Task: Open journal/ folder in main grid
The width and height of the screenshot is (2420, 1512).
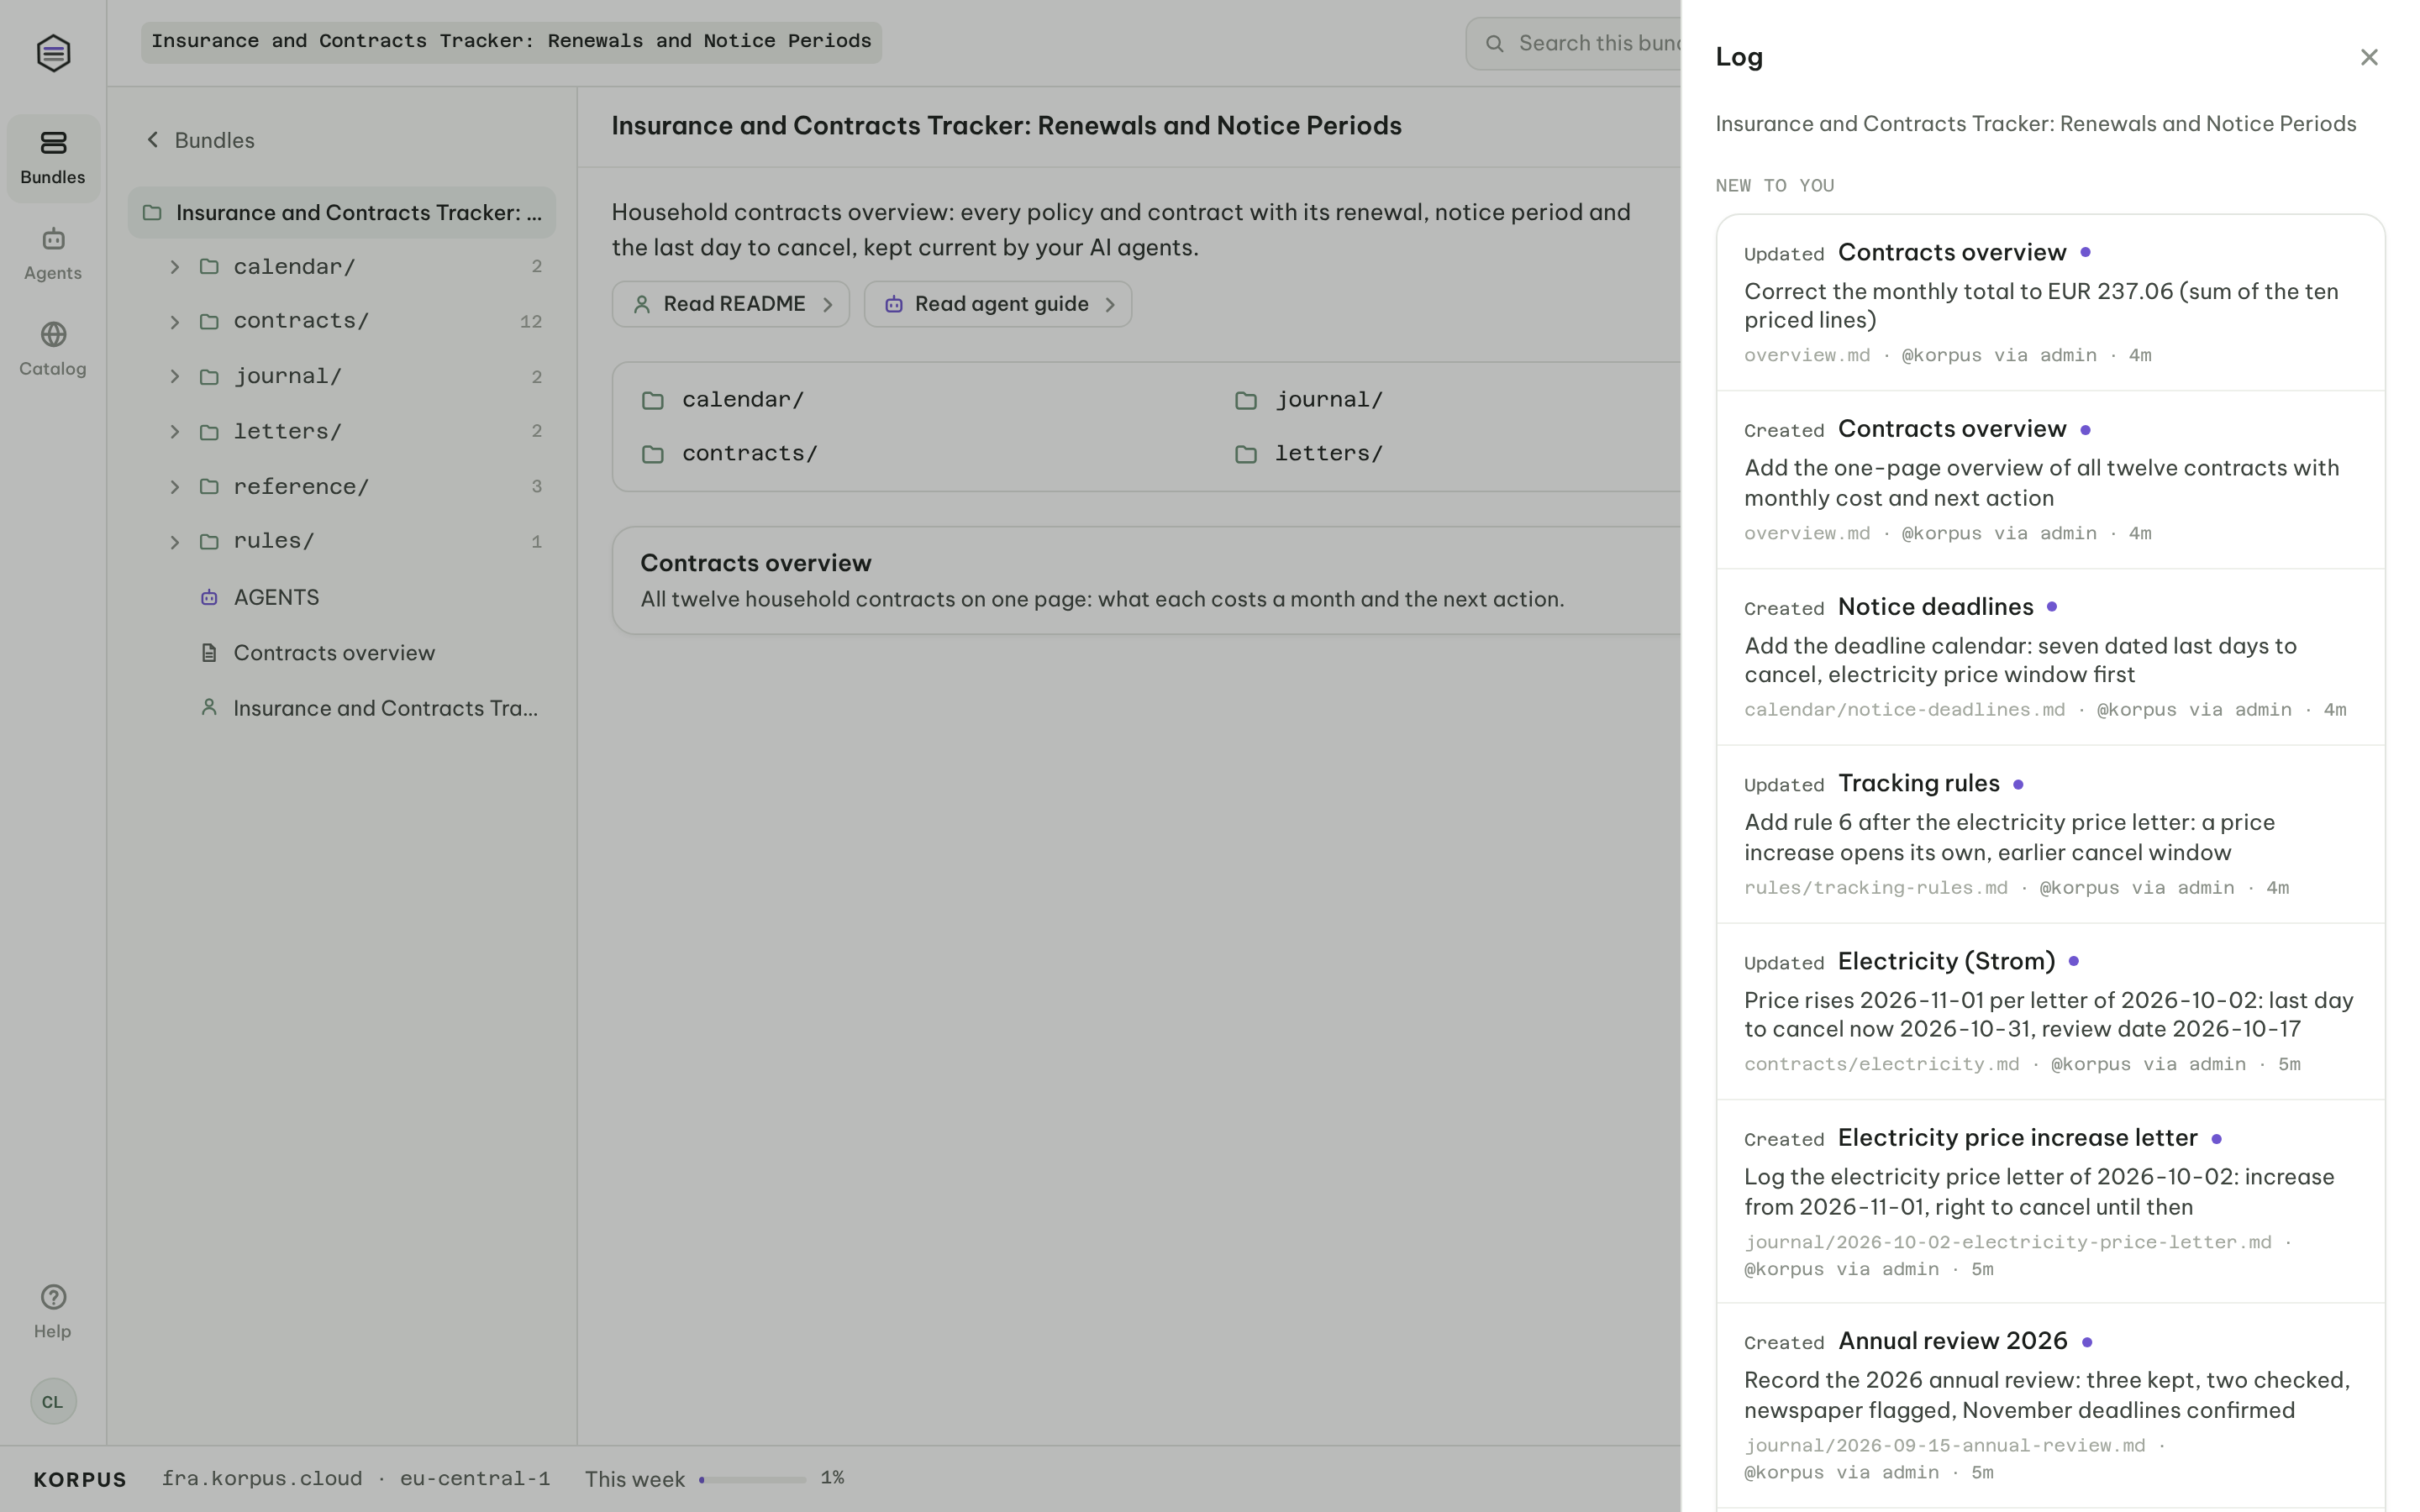Action: 1310,400
